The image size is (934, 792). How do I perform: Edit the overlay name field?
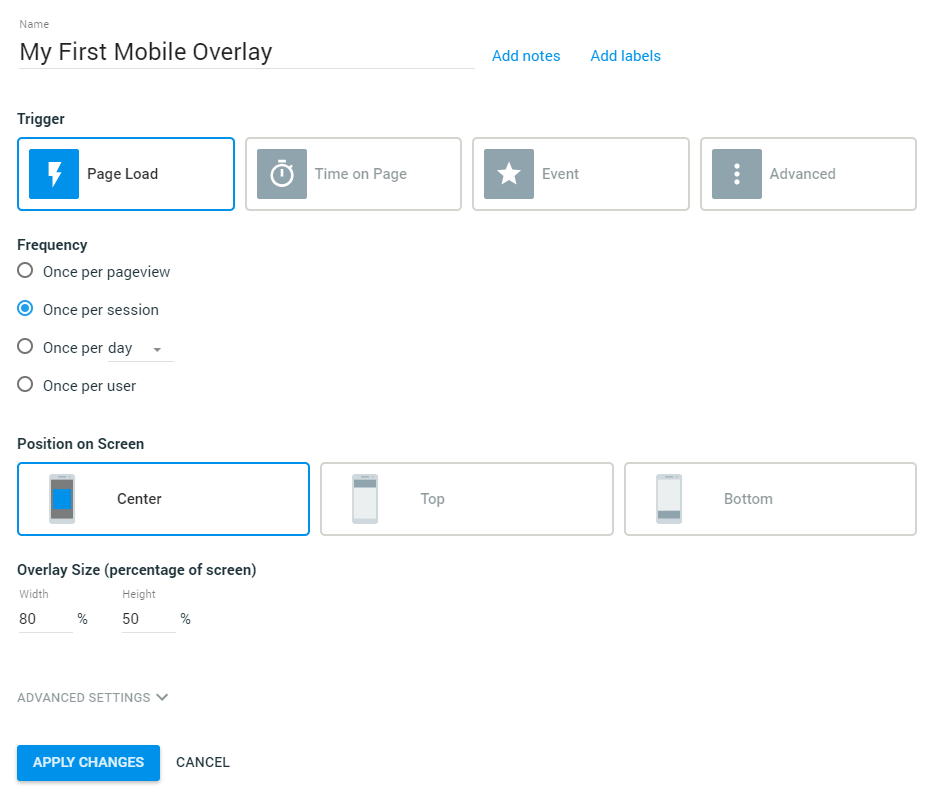247,52
